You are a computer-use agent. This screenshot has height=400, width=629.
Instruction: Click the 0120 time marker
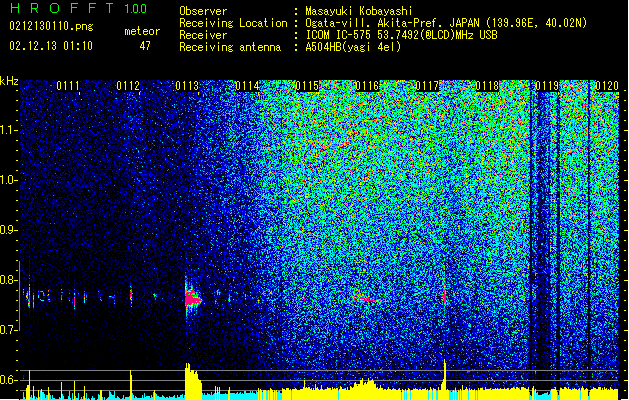click(607, 86)
